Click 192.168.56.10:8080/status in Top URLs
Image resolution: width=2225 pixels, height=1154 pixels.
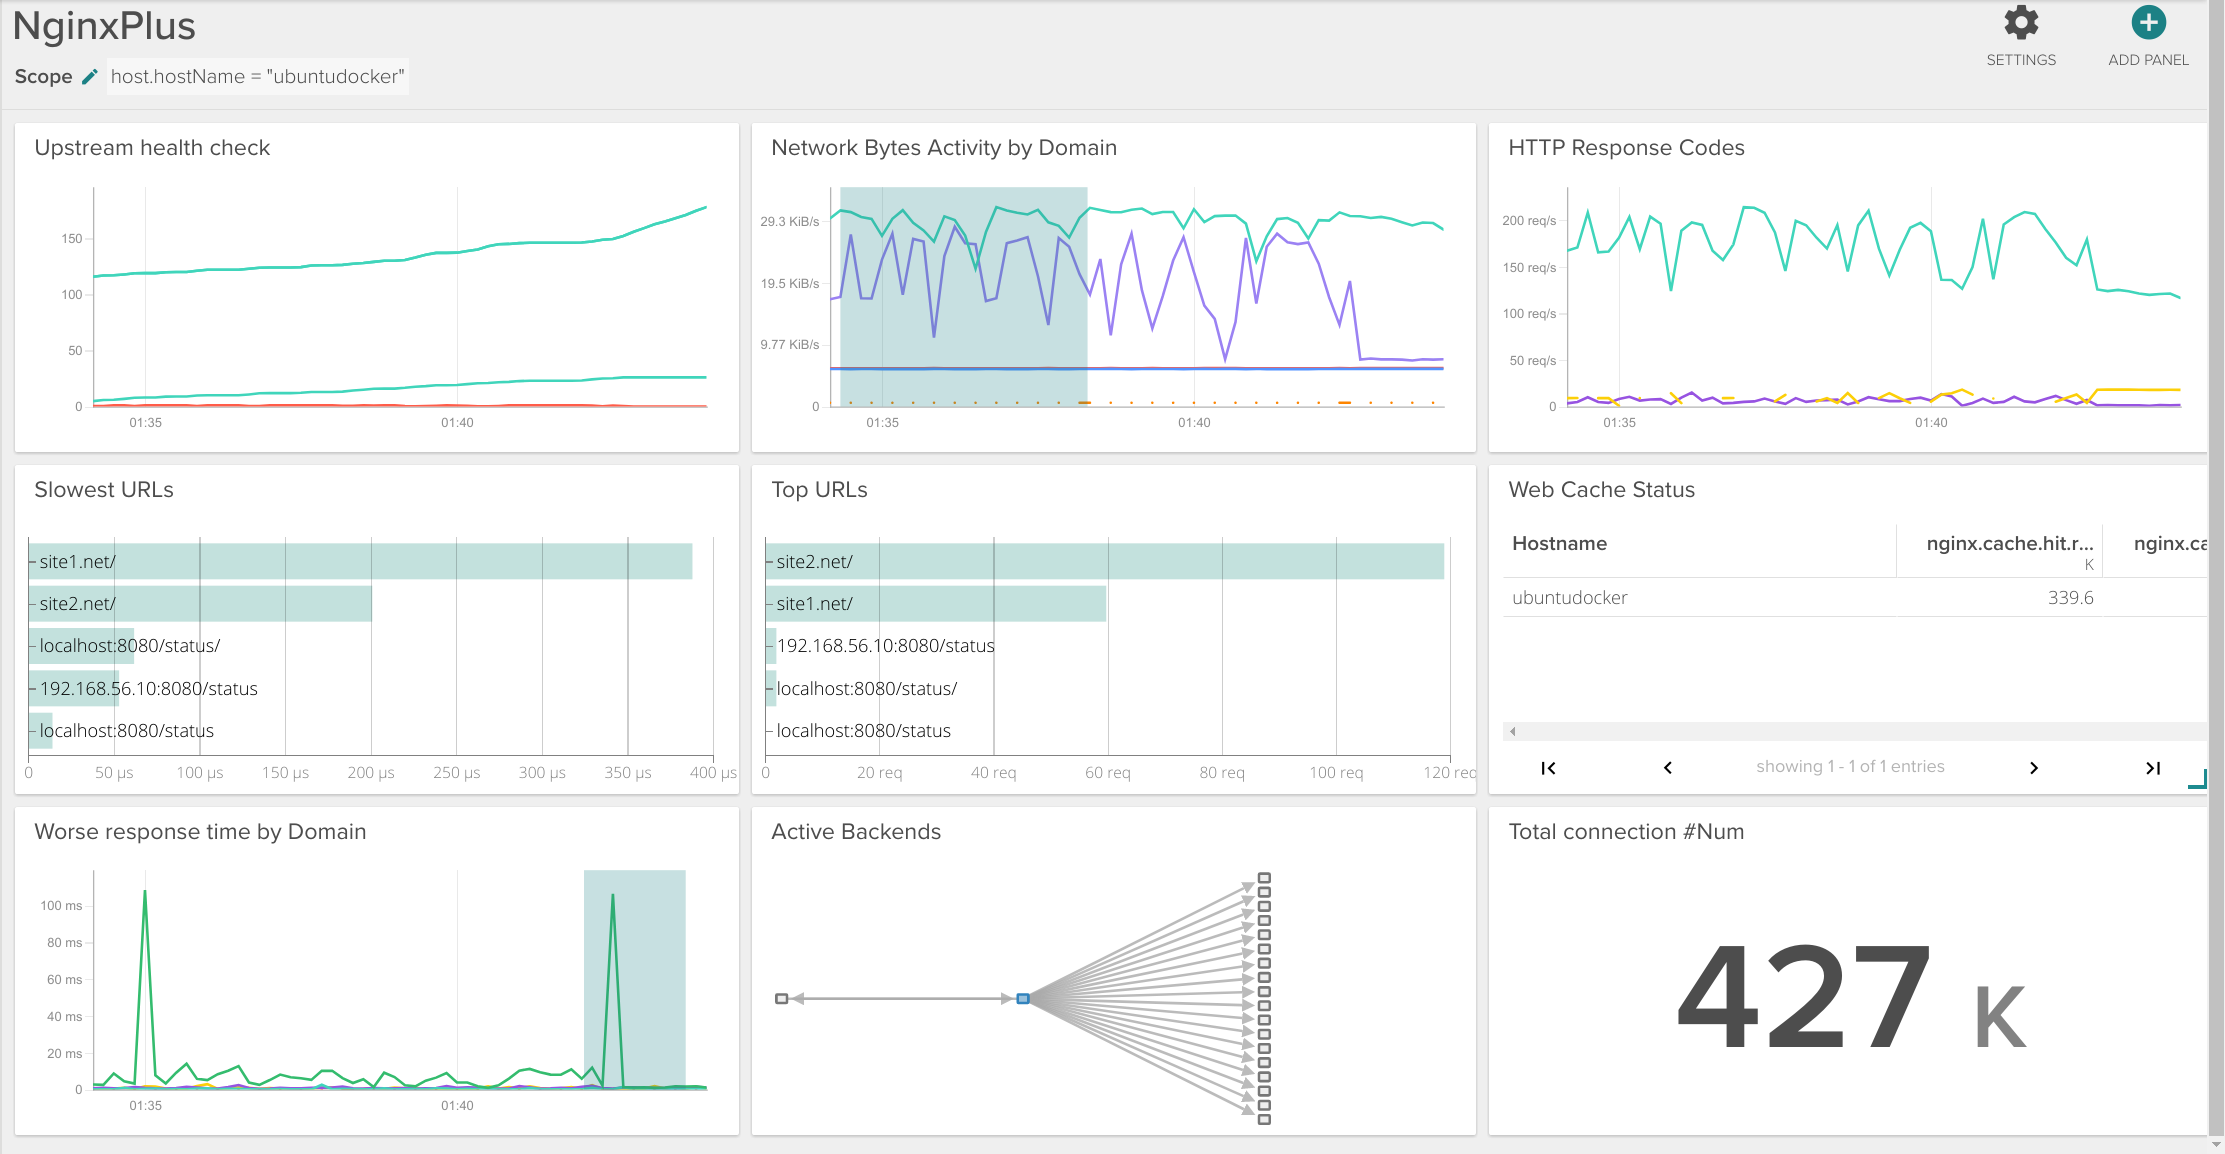[x=885, y=646]
